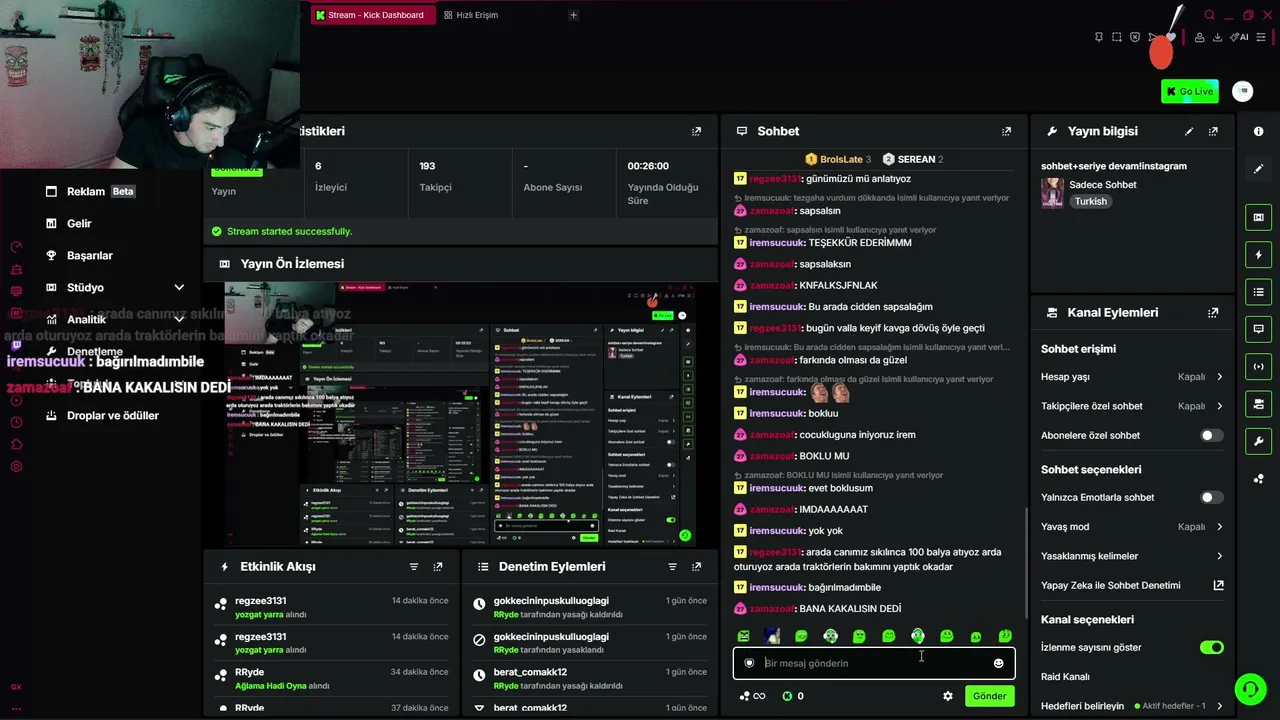Screen dimensions: 1280x720
Task: Open emoji picker in message box
Action: (x=998, y=663)
